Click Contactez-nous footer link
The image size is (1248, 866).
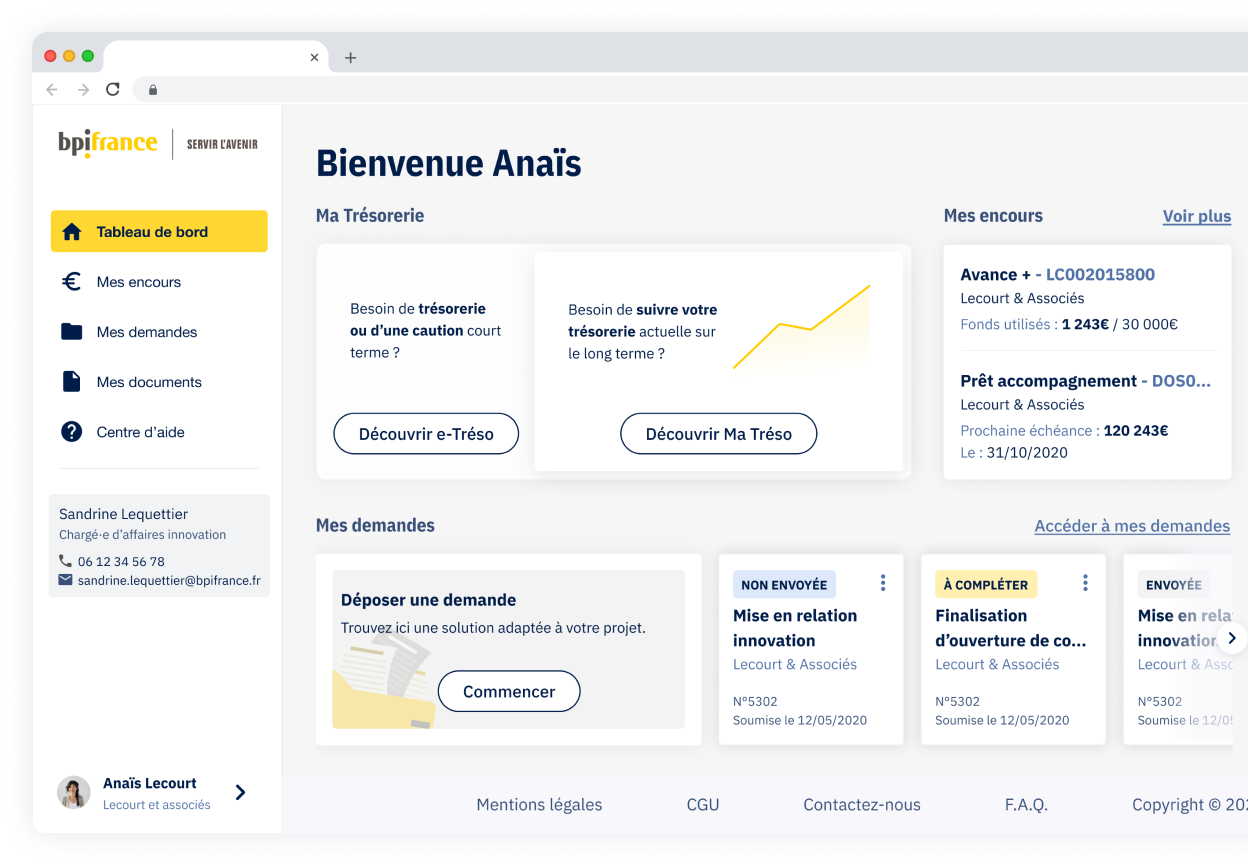click(862, 804)
